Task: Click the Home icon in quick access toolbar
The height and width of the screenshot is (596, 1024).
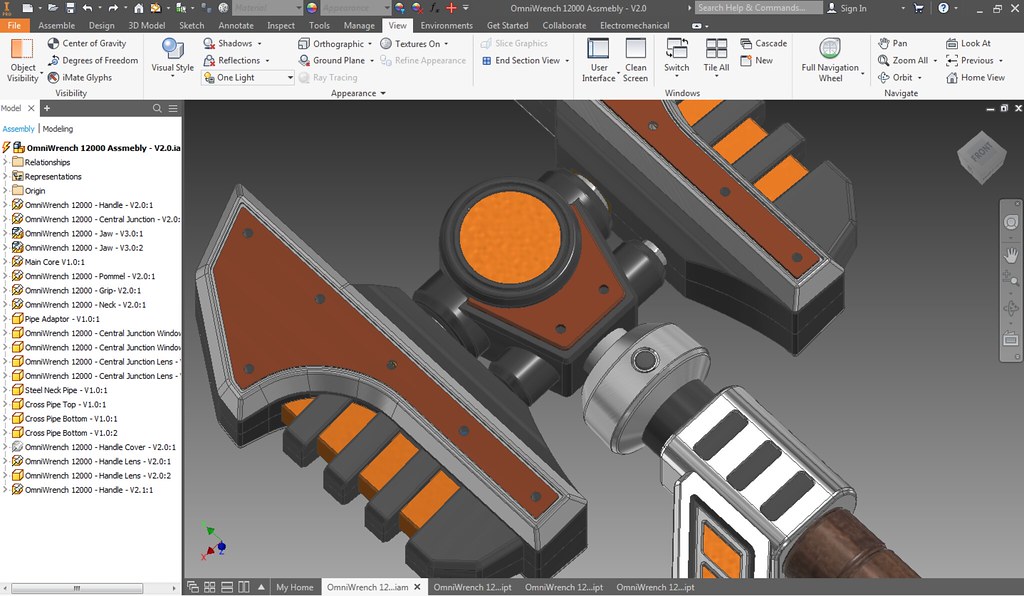Action: pos(138,8)
